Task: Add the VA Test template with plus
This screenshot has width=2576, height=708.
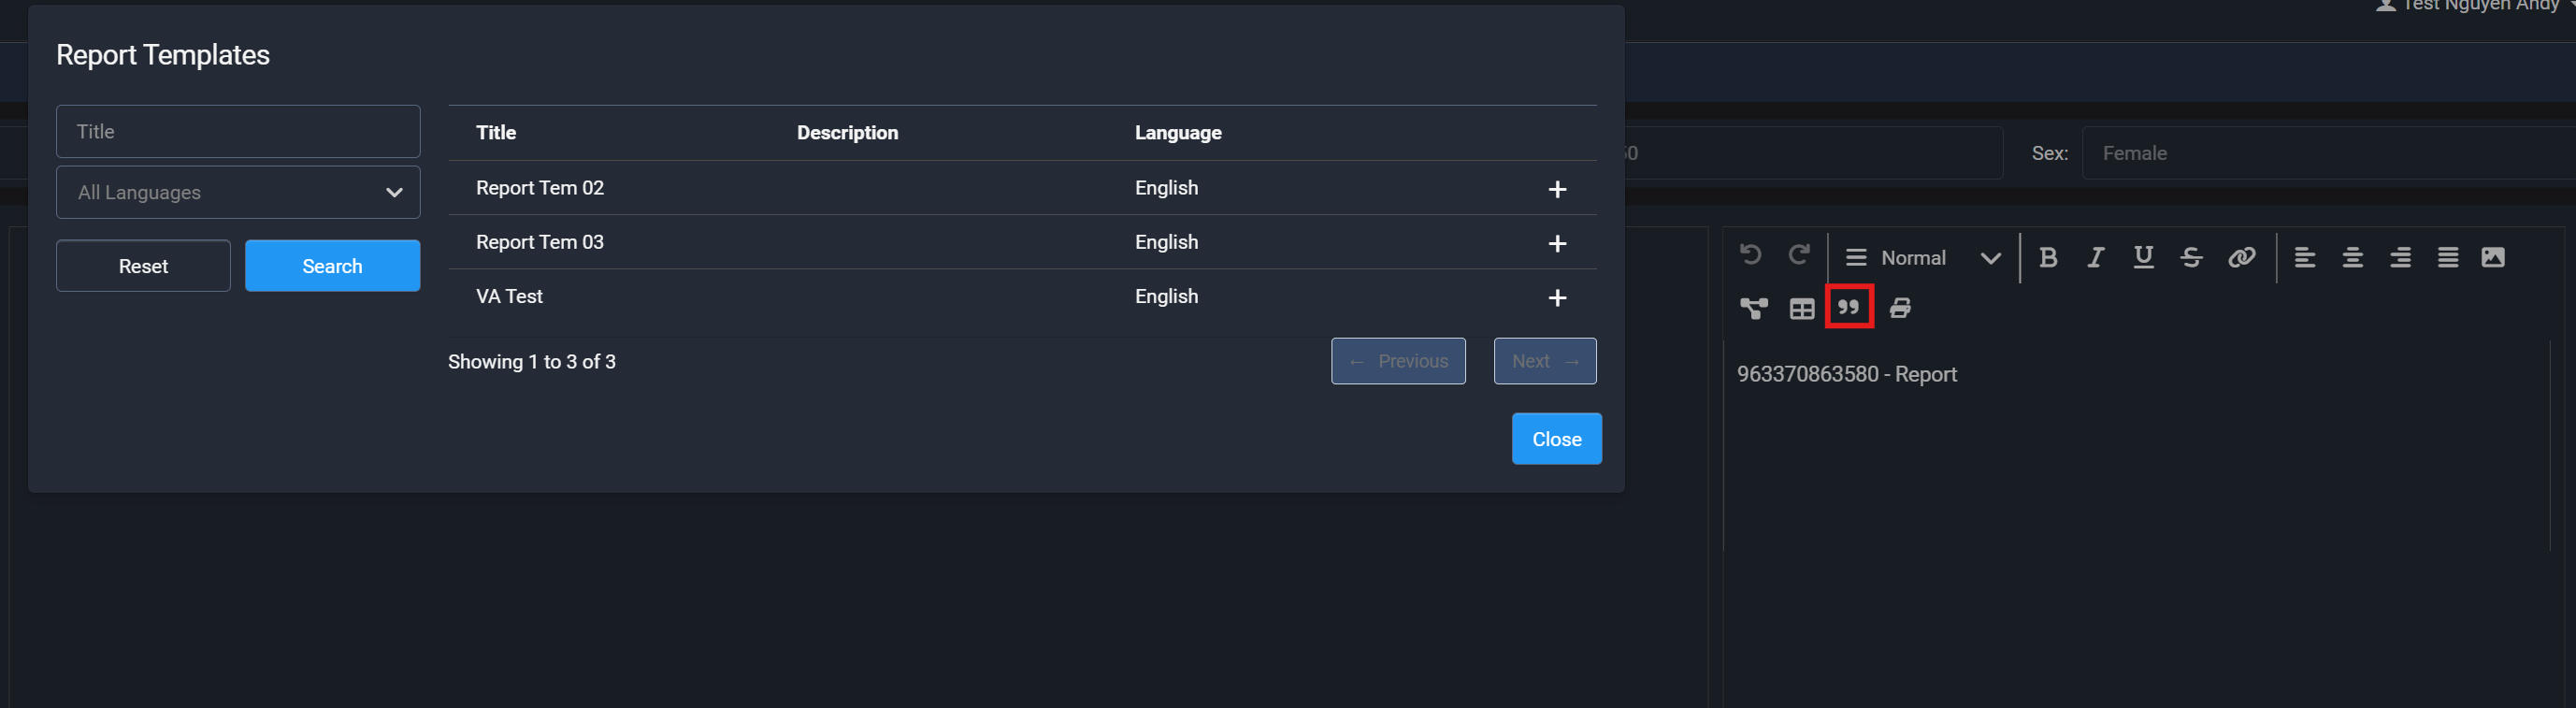Action: pos(1557,297)
